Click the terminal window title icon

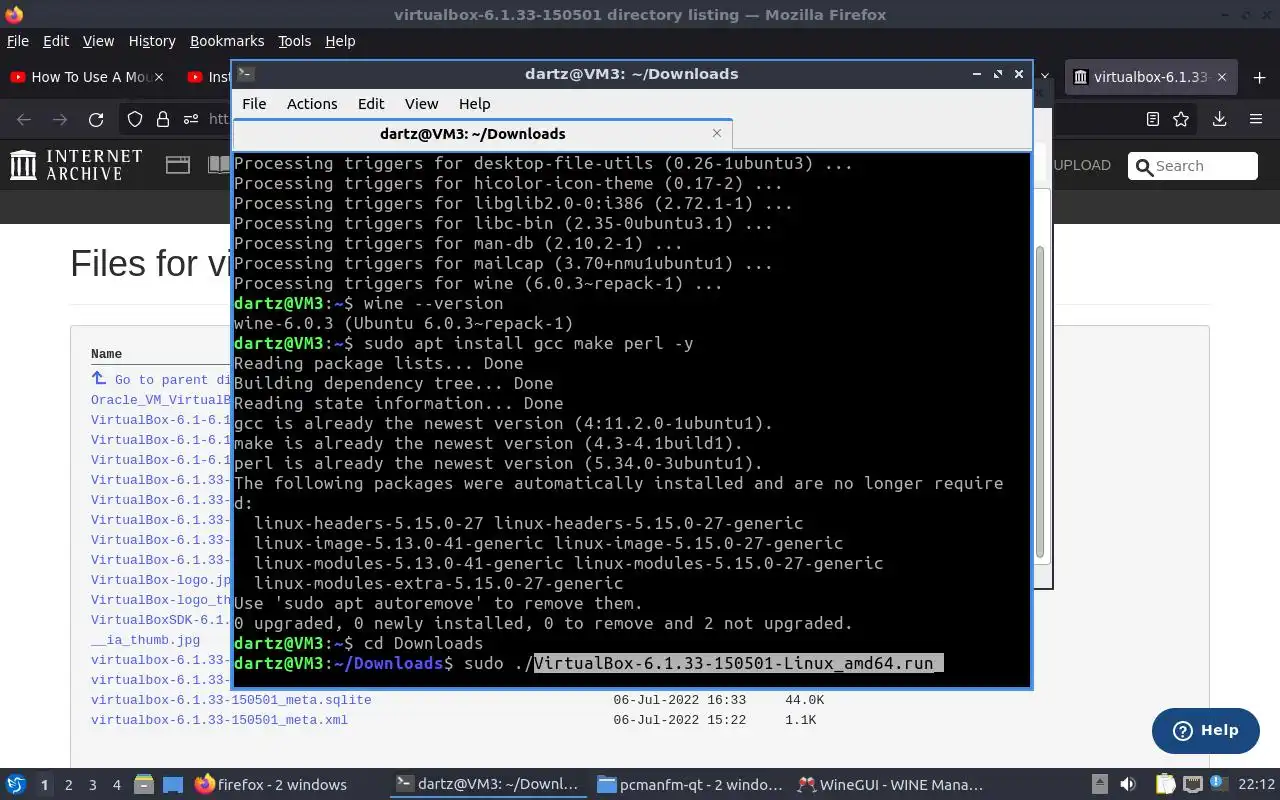click(x=246, y=74)
